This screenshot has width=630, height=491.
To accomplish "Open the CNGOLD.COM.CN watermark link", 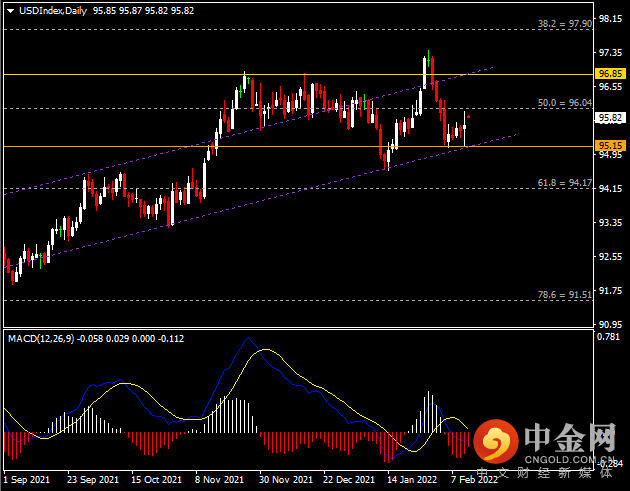I will coord(570,459).
